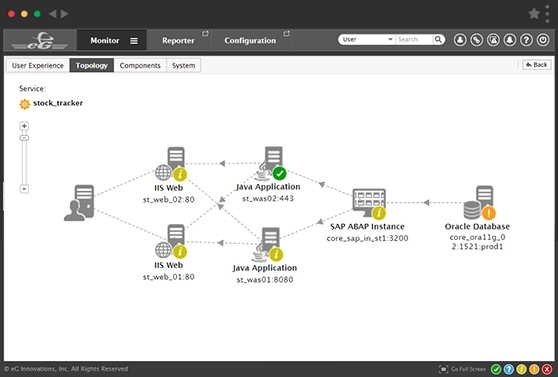
Task: Select Java Application st_was01 node icon
Action: (x=268, y=244)
